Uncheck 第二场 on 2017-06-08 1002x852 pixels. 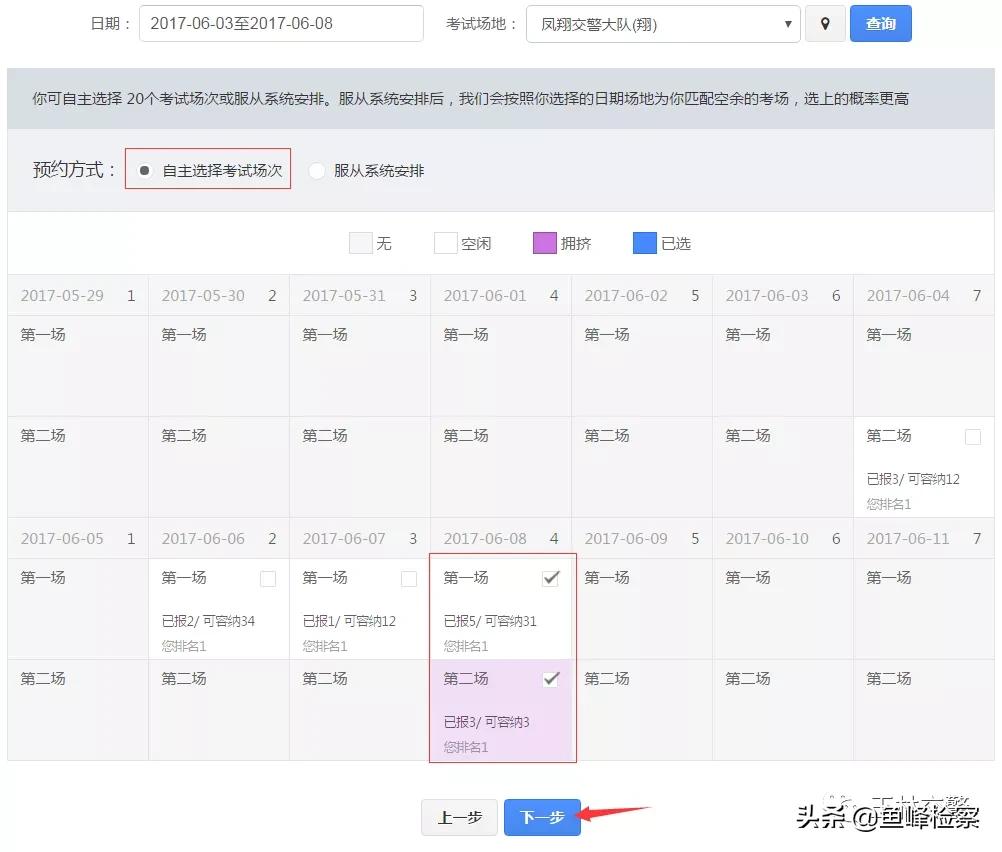[x=551, y=678]
